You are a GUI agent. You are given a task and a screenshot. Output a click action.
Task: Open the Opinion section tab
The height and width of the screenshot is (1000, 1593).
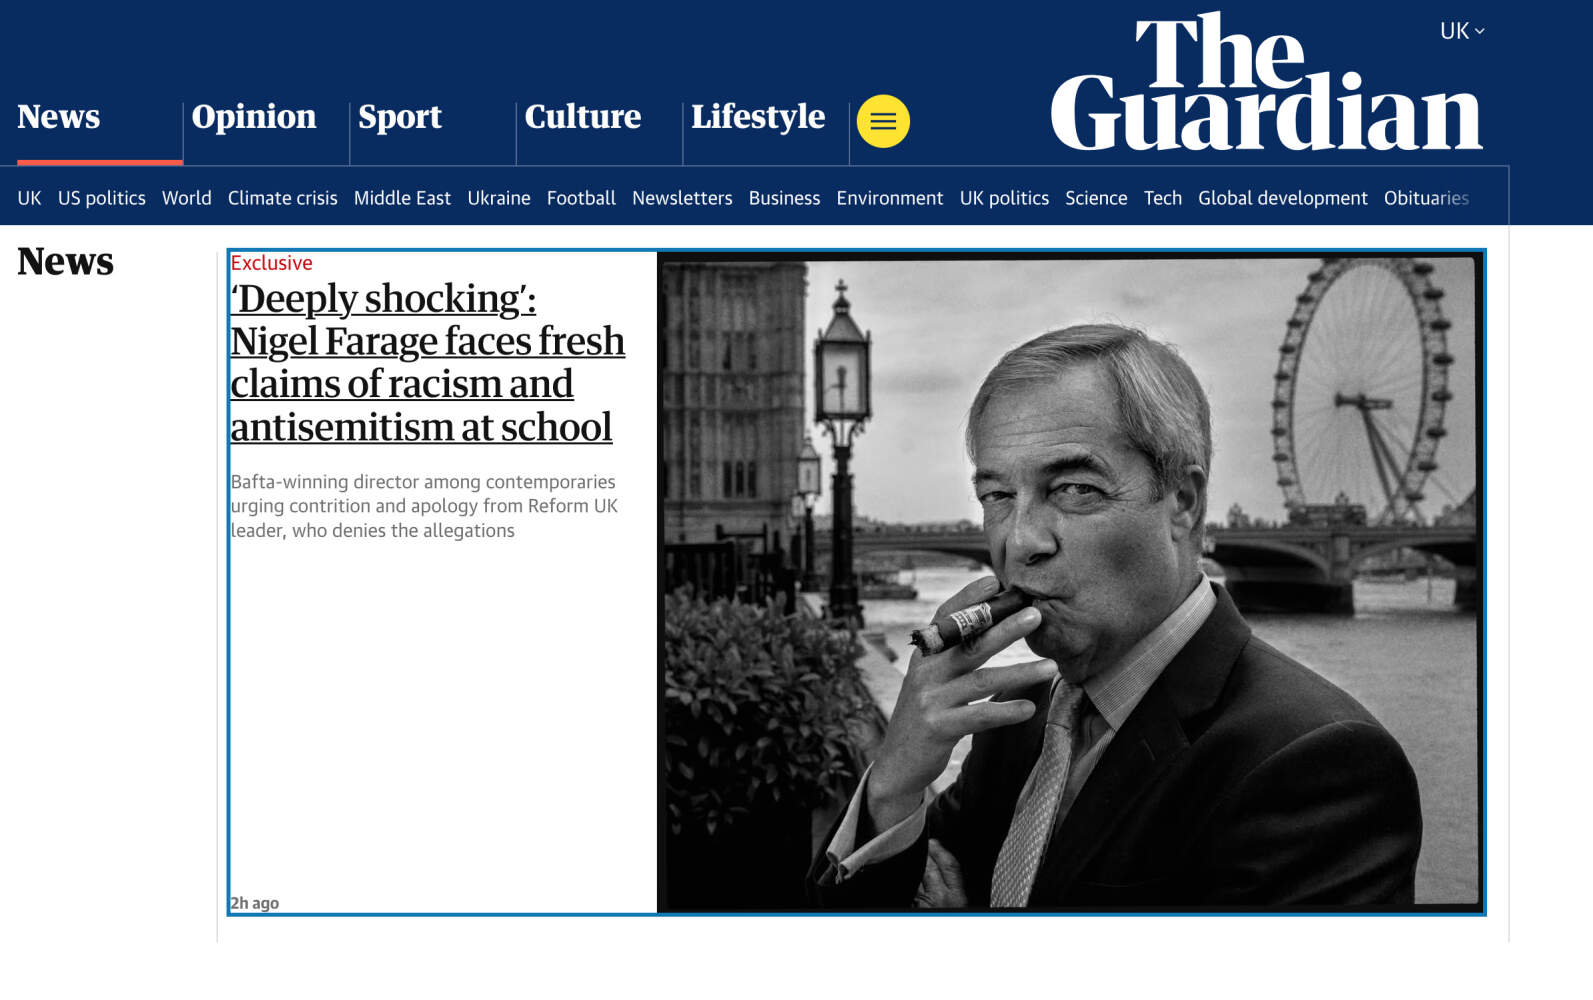(254, 117)
